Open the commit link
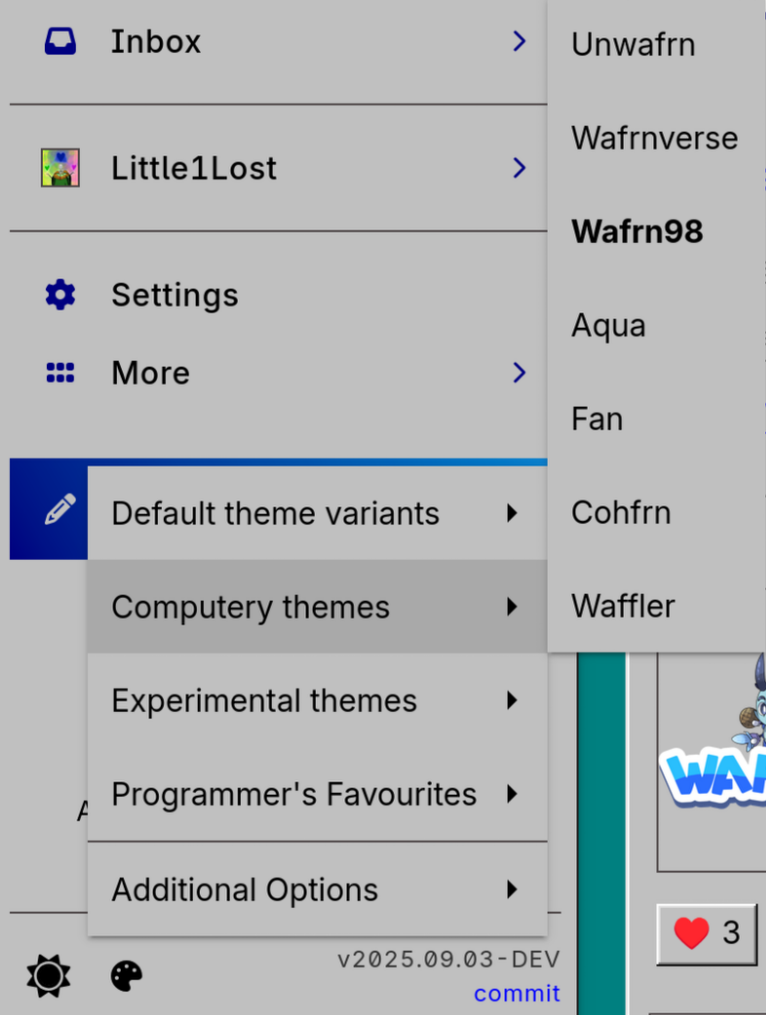Screen dimensions: 766x1015 (x=517, y=994)
